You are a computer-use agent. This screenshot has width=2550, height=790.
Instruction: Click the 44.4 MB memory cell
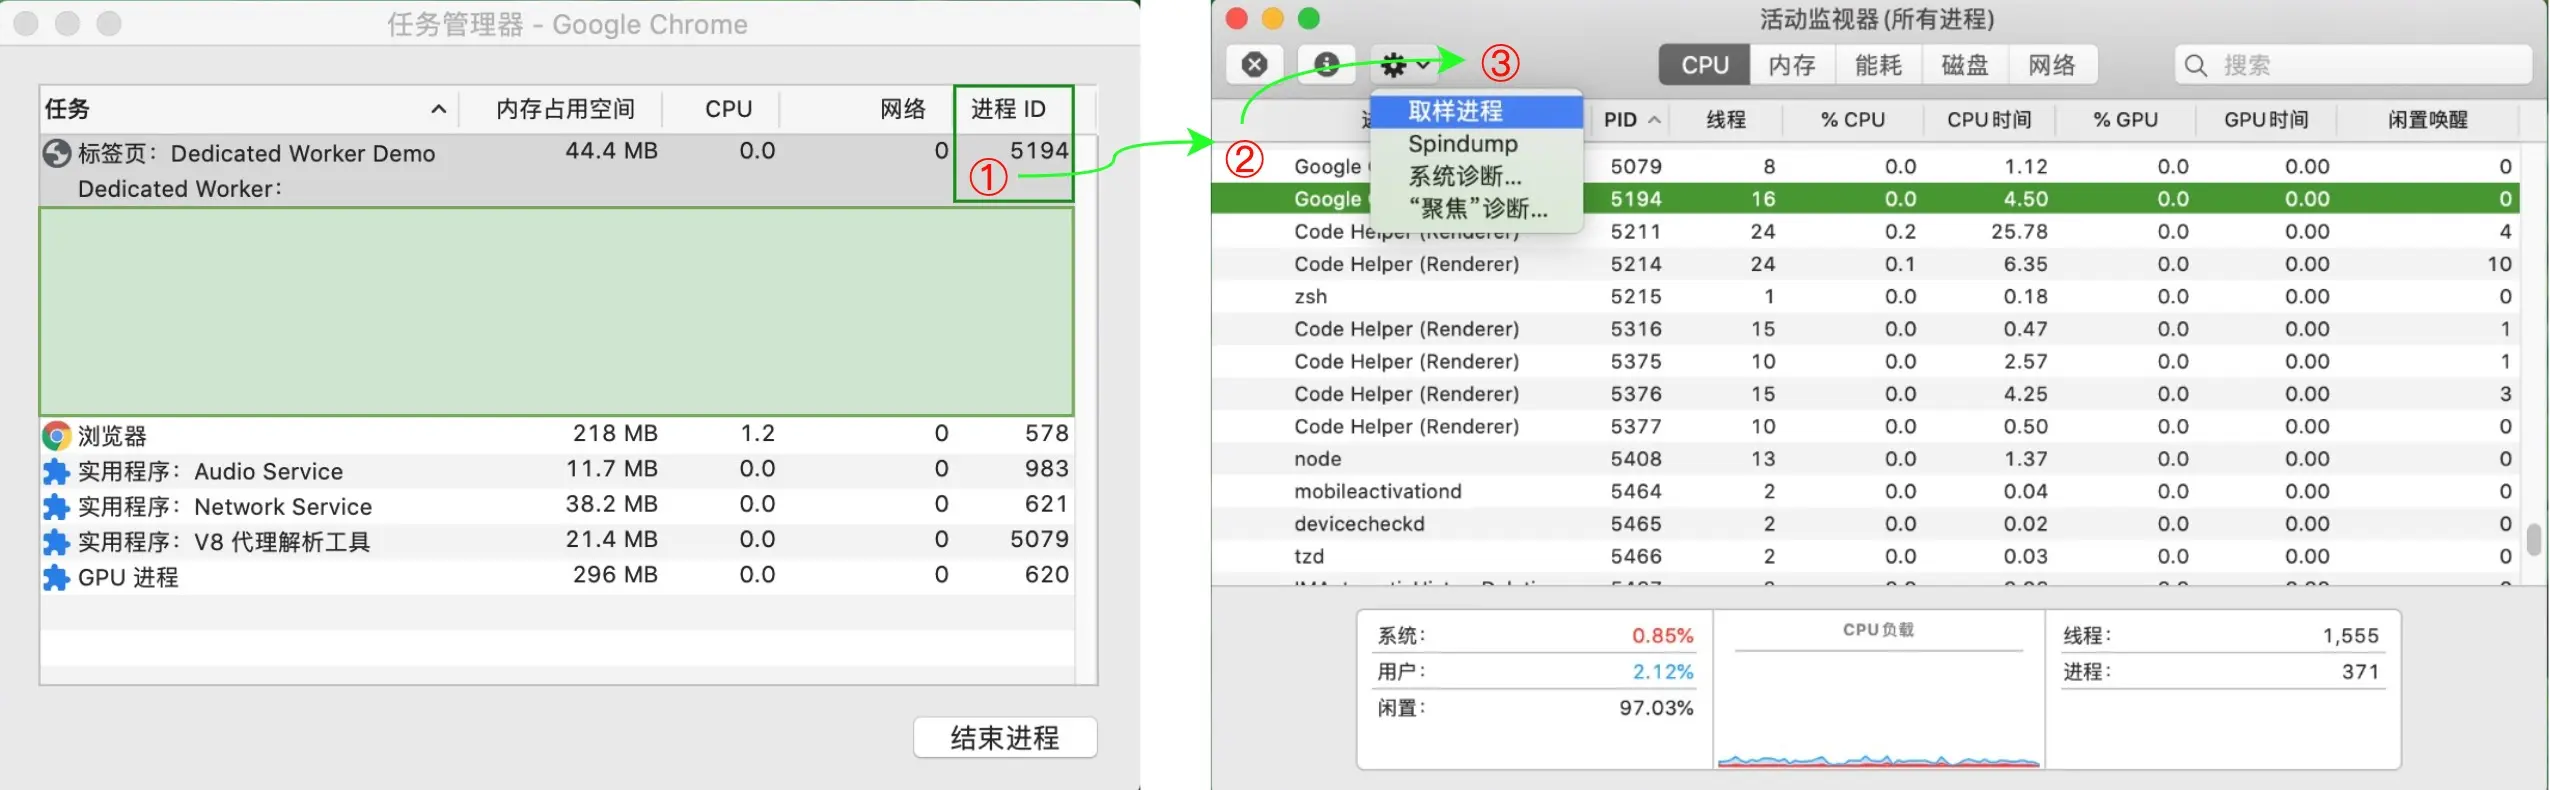pos(611,151)
